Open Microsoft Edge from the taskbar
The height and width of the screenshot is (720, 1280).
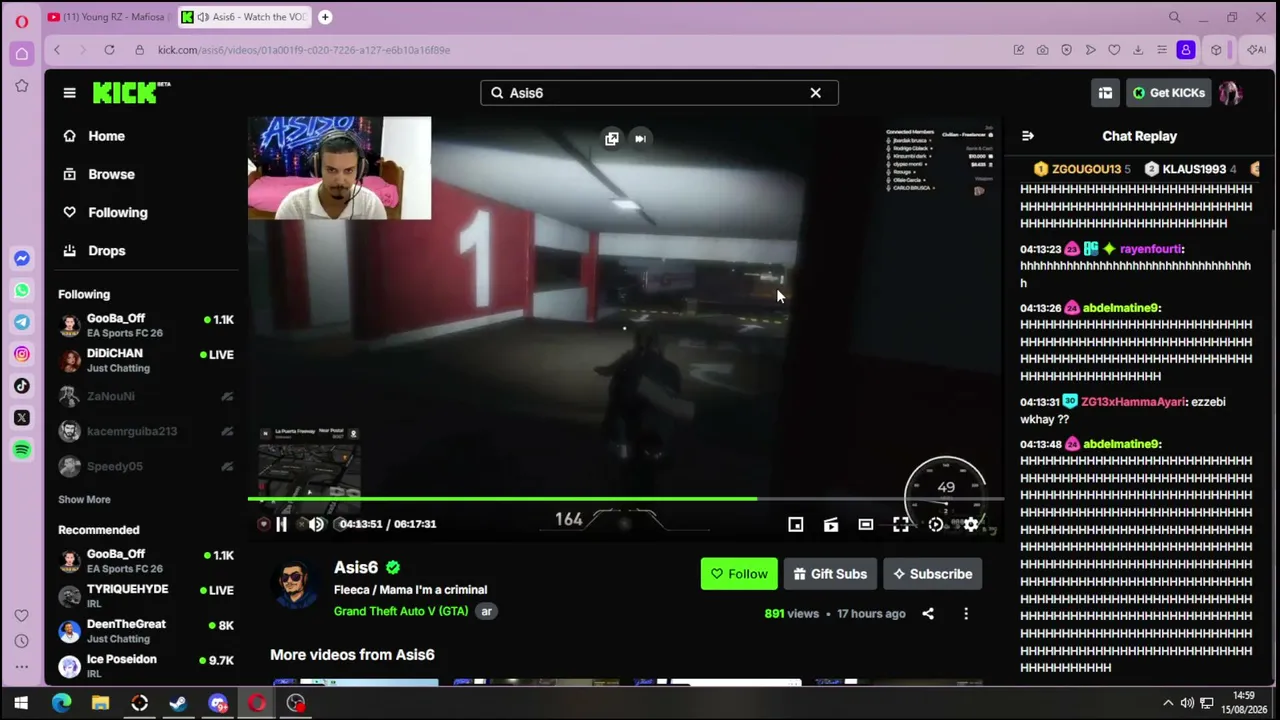pyautogui.click(x=61, y=703)
